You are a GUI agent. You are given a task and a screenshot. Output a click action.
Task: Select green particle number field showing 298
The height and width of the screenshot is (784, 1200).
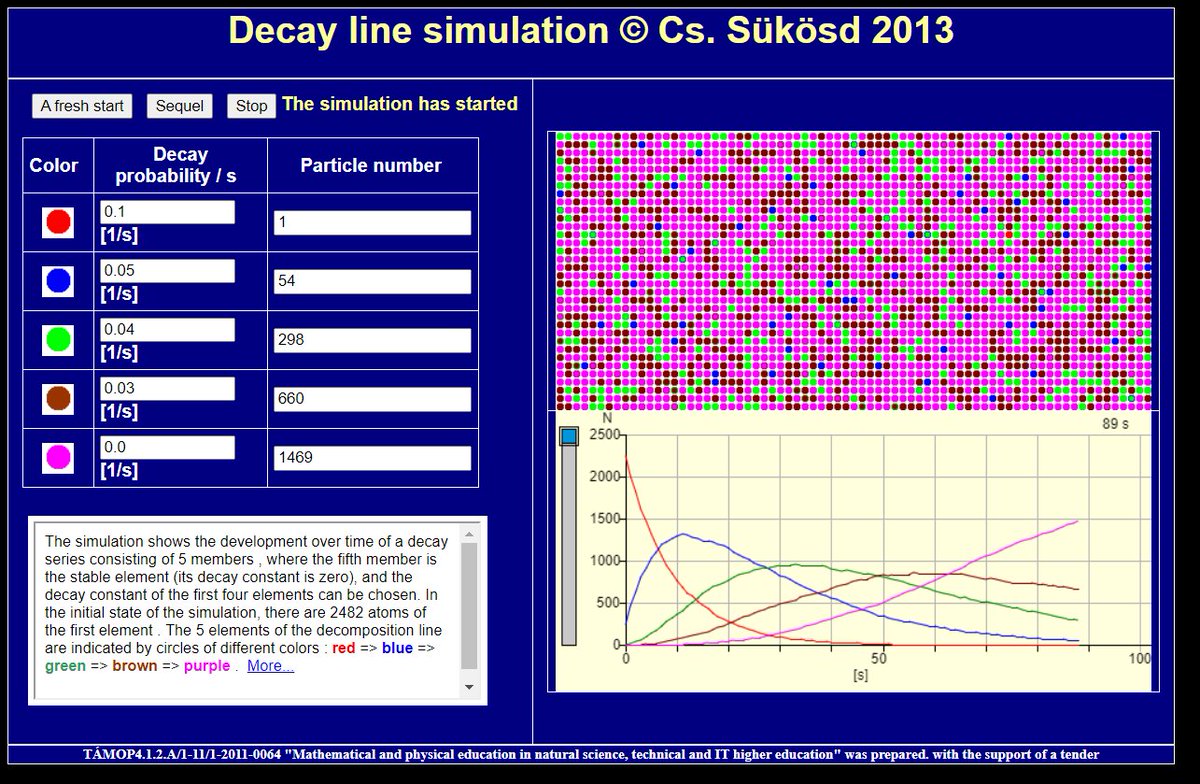click(x=372, y=341)
